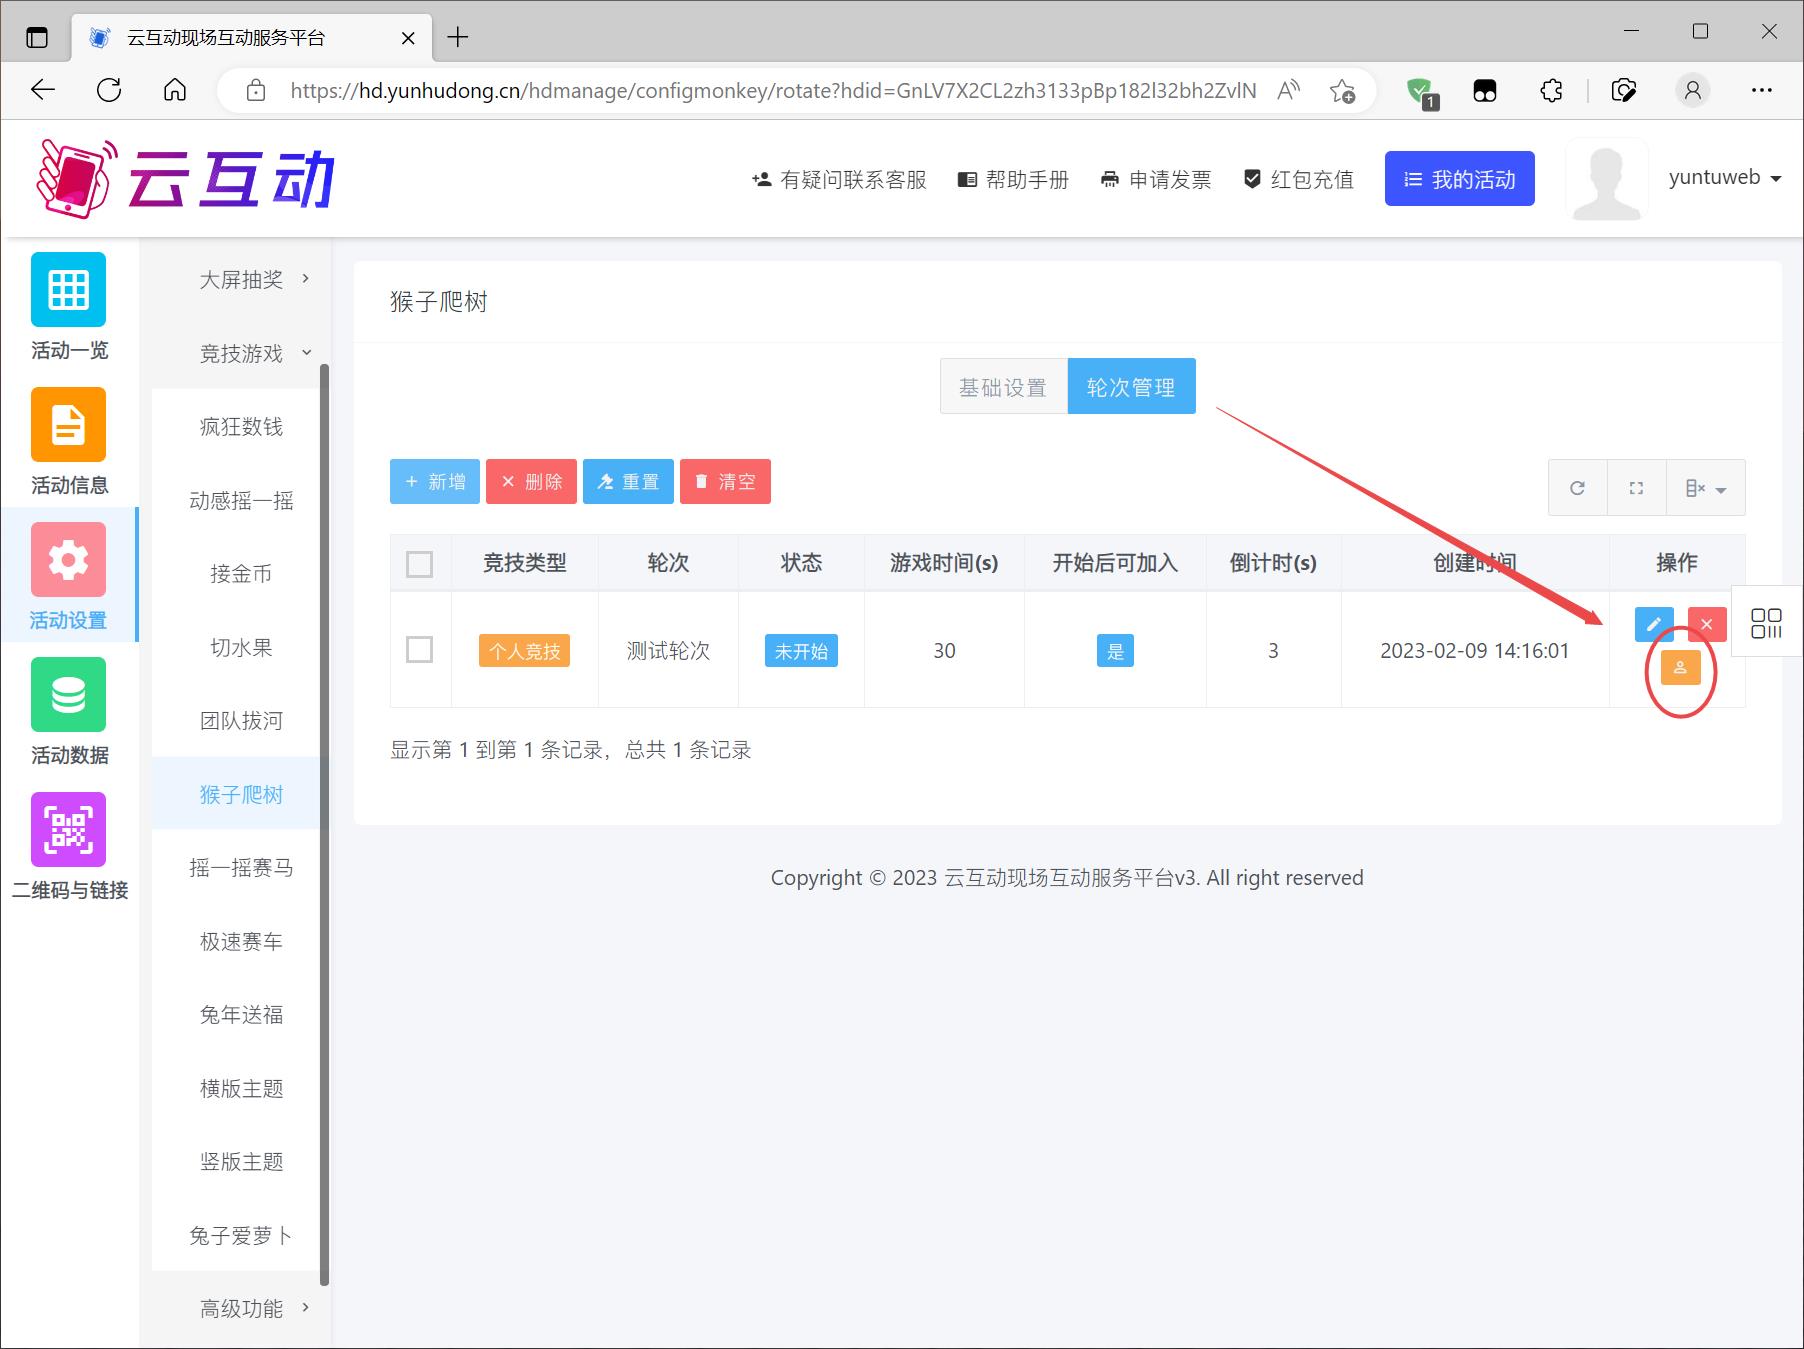Check the 测试轮次 row checkbox
The height and width of the screenshot is (1349, 1804).
[420, 650]
